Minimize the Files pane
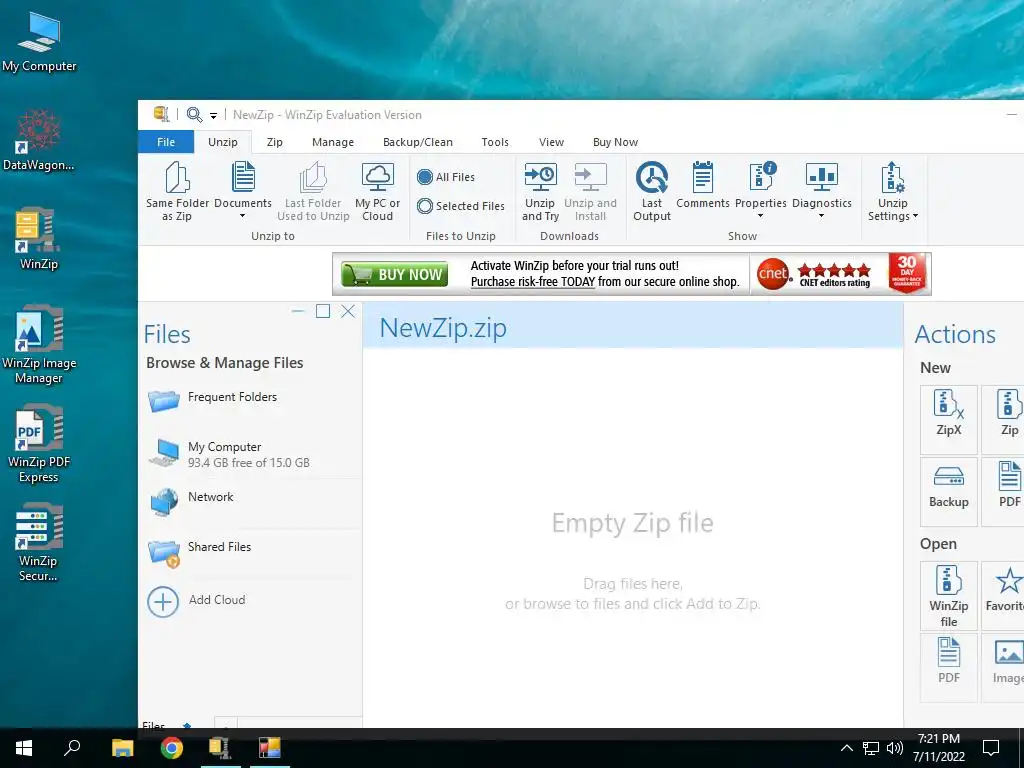This screenshot has height=768, width=1024. coord(298,312)
